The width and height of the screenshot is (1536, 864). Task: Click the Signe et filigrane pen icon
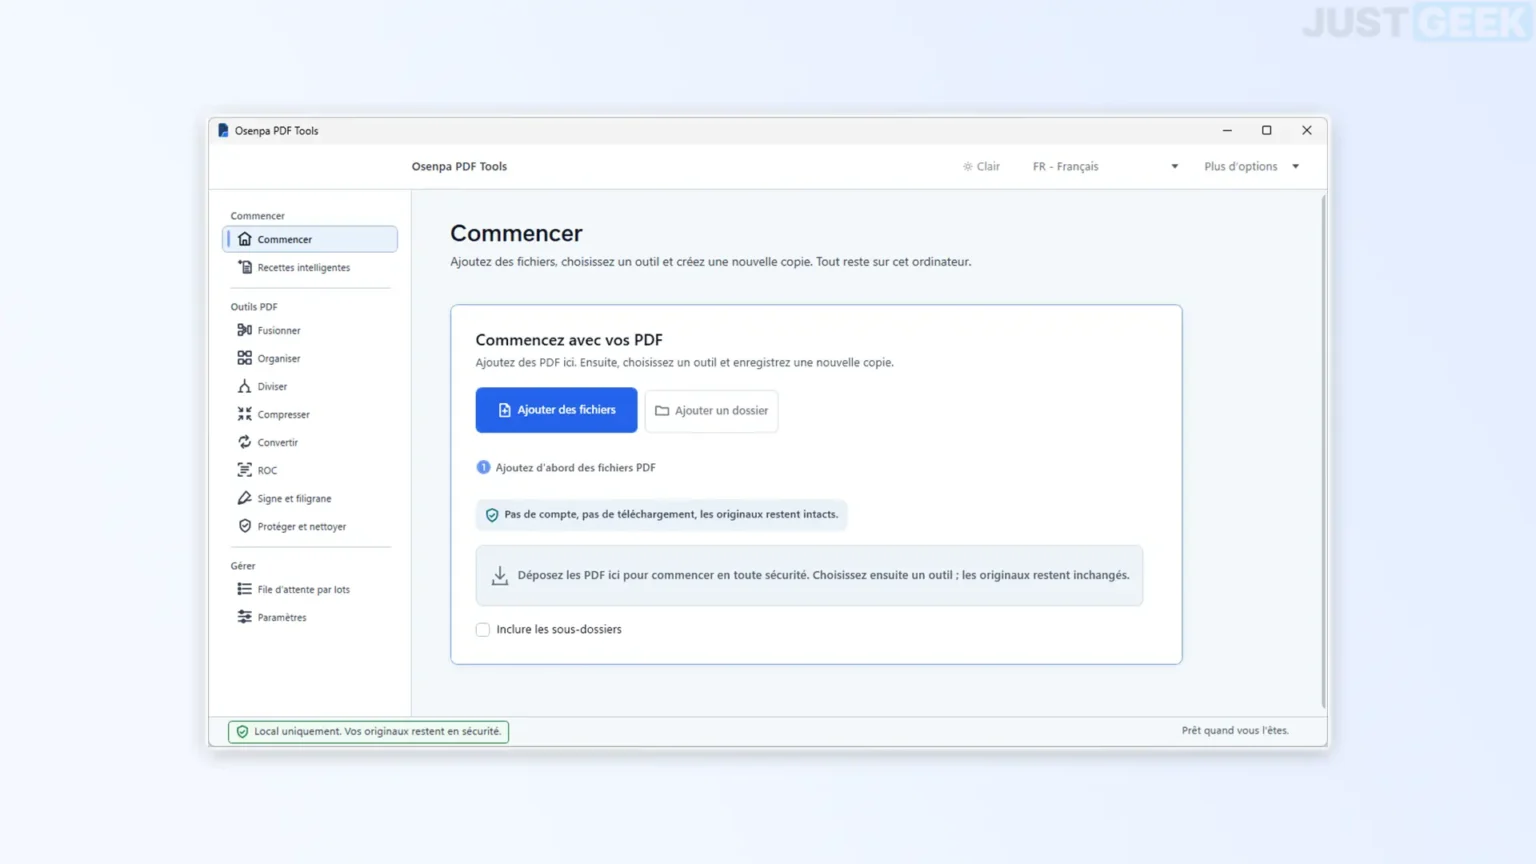(x=245, y=498)
